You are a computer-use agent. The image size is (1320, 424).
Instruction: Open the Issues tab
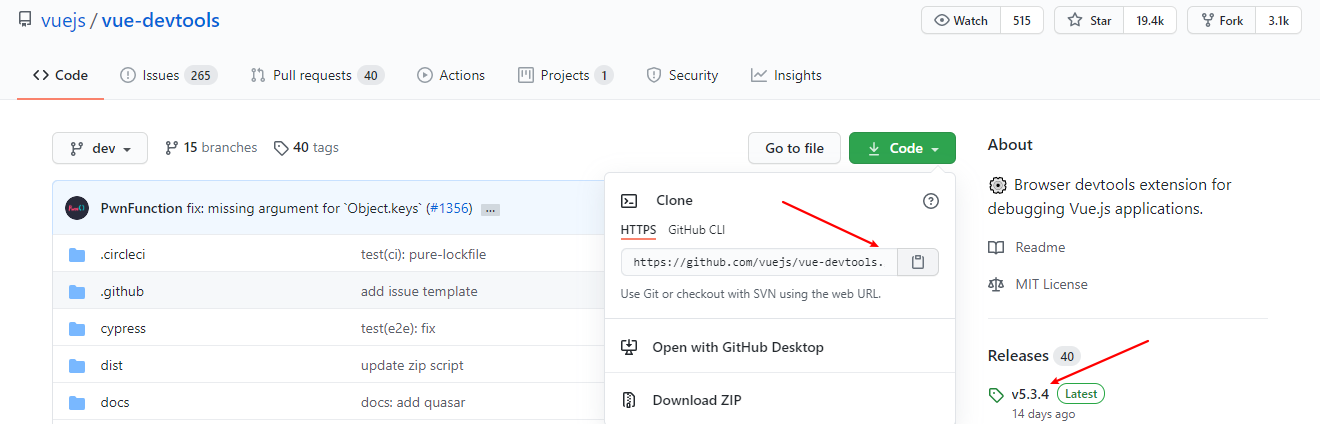[169, 75]
